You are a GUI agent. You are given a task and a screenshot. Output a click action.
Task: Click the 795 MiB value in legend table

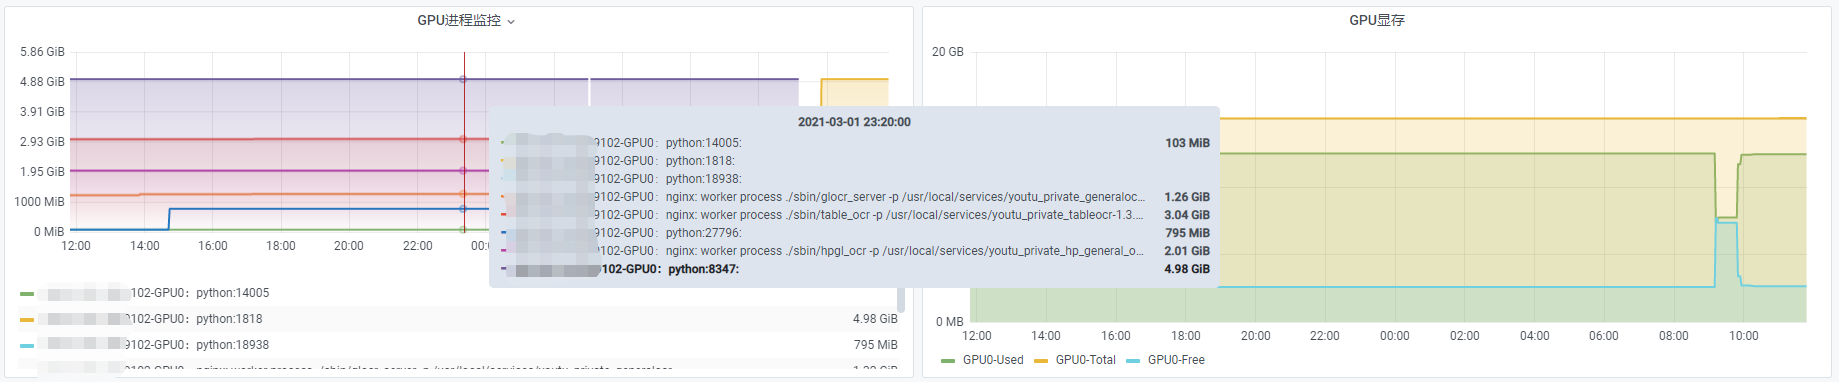876,345
